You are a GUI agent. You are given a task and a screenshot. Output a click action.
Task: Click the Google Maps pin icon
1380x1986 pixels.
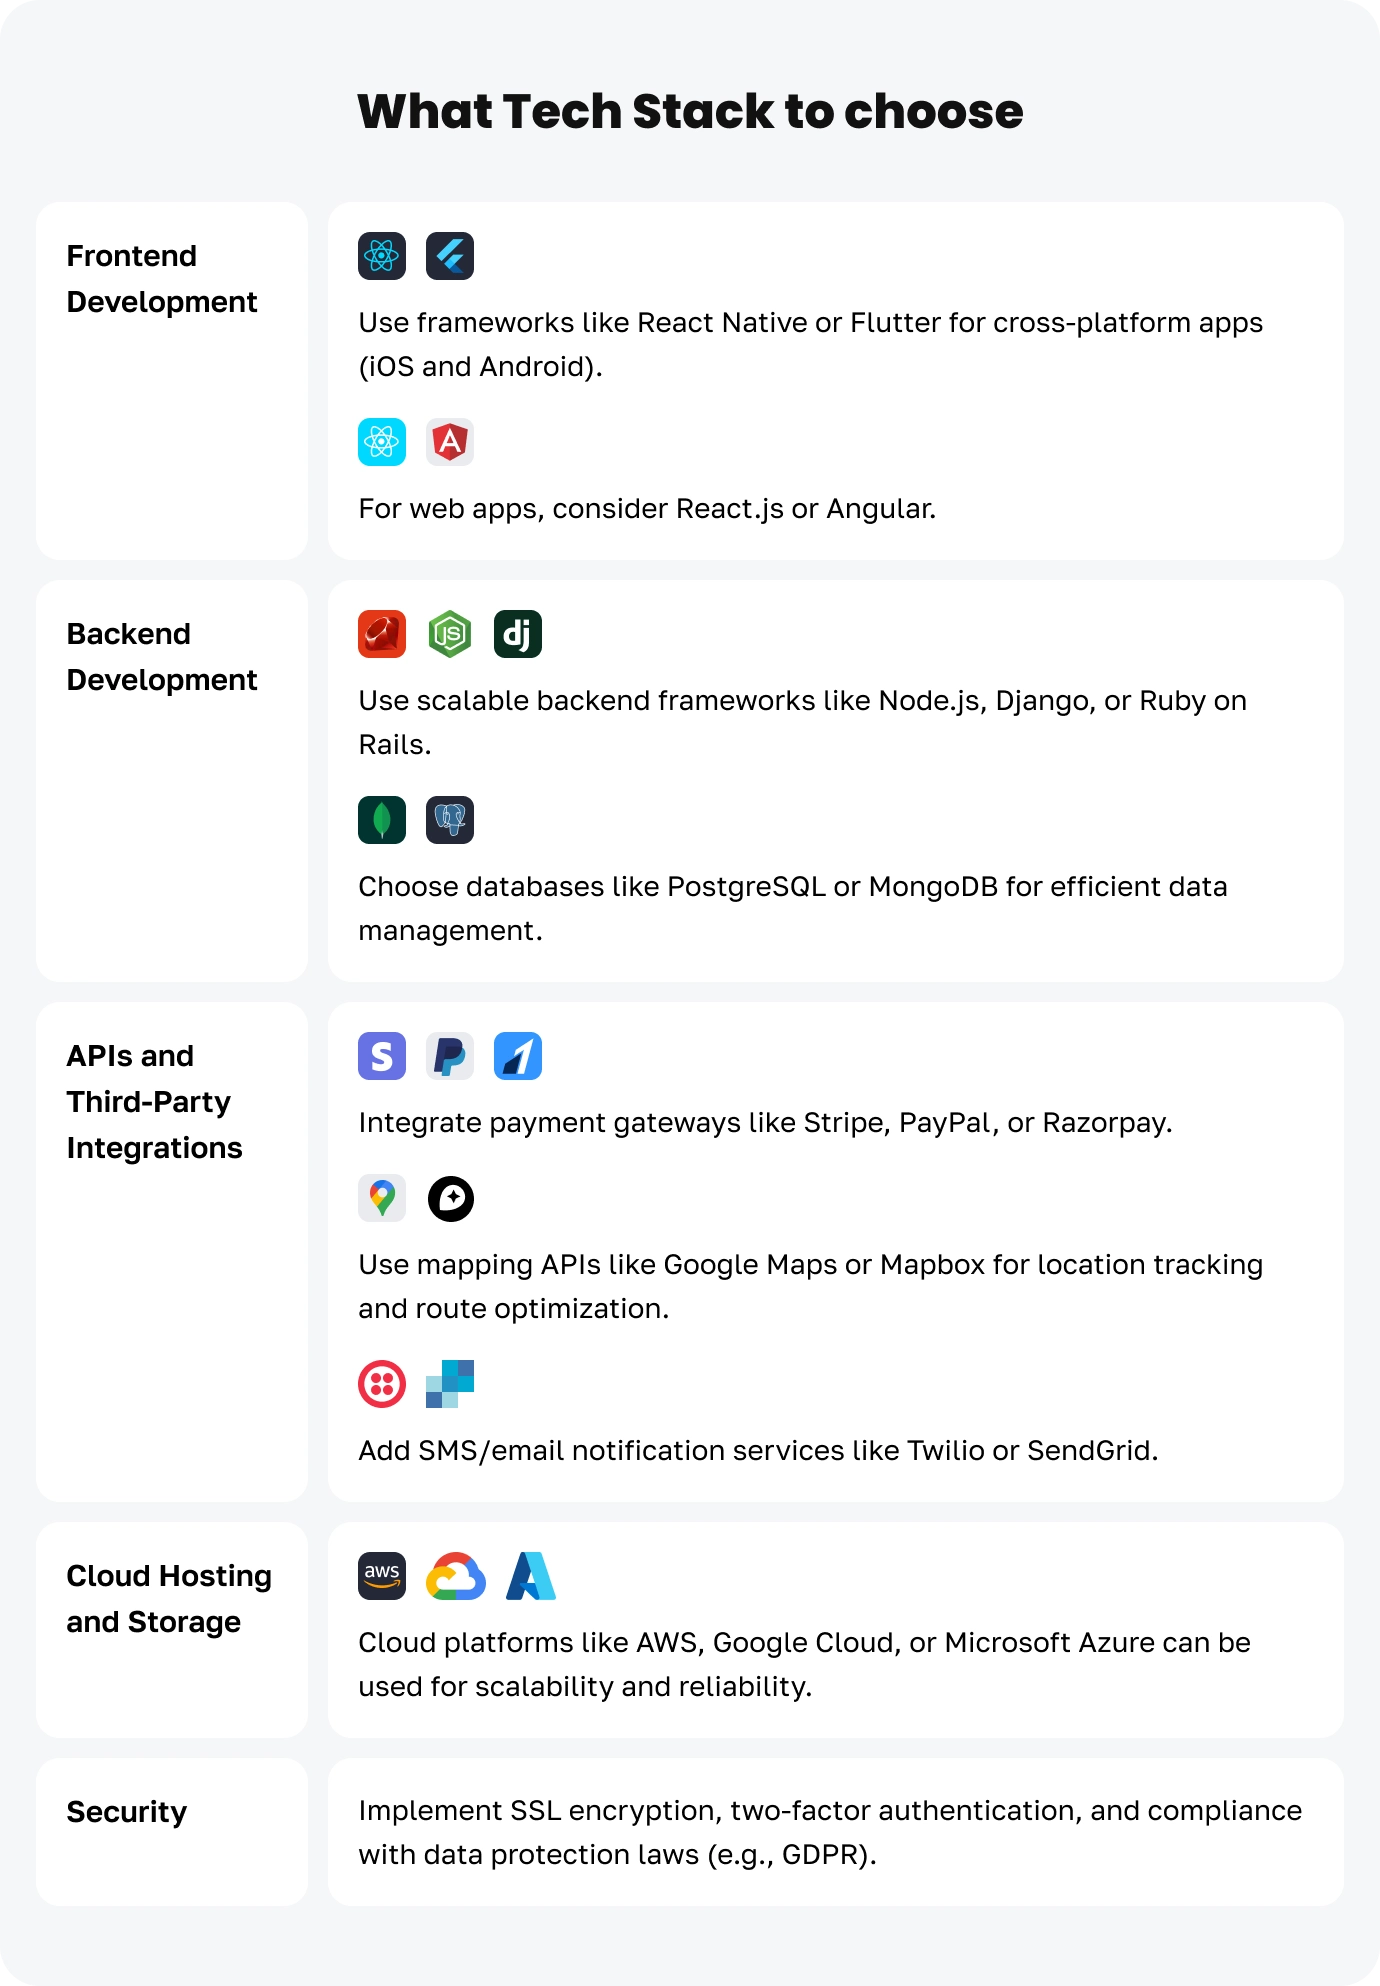click(x=382, y=1198)
